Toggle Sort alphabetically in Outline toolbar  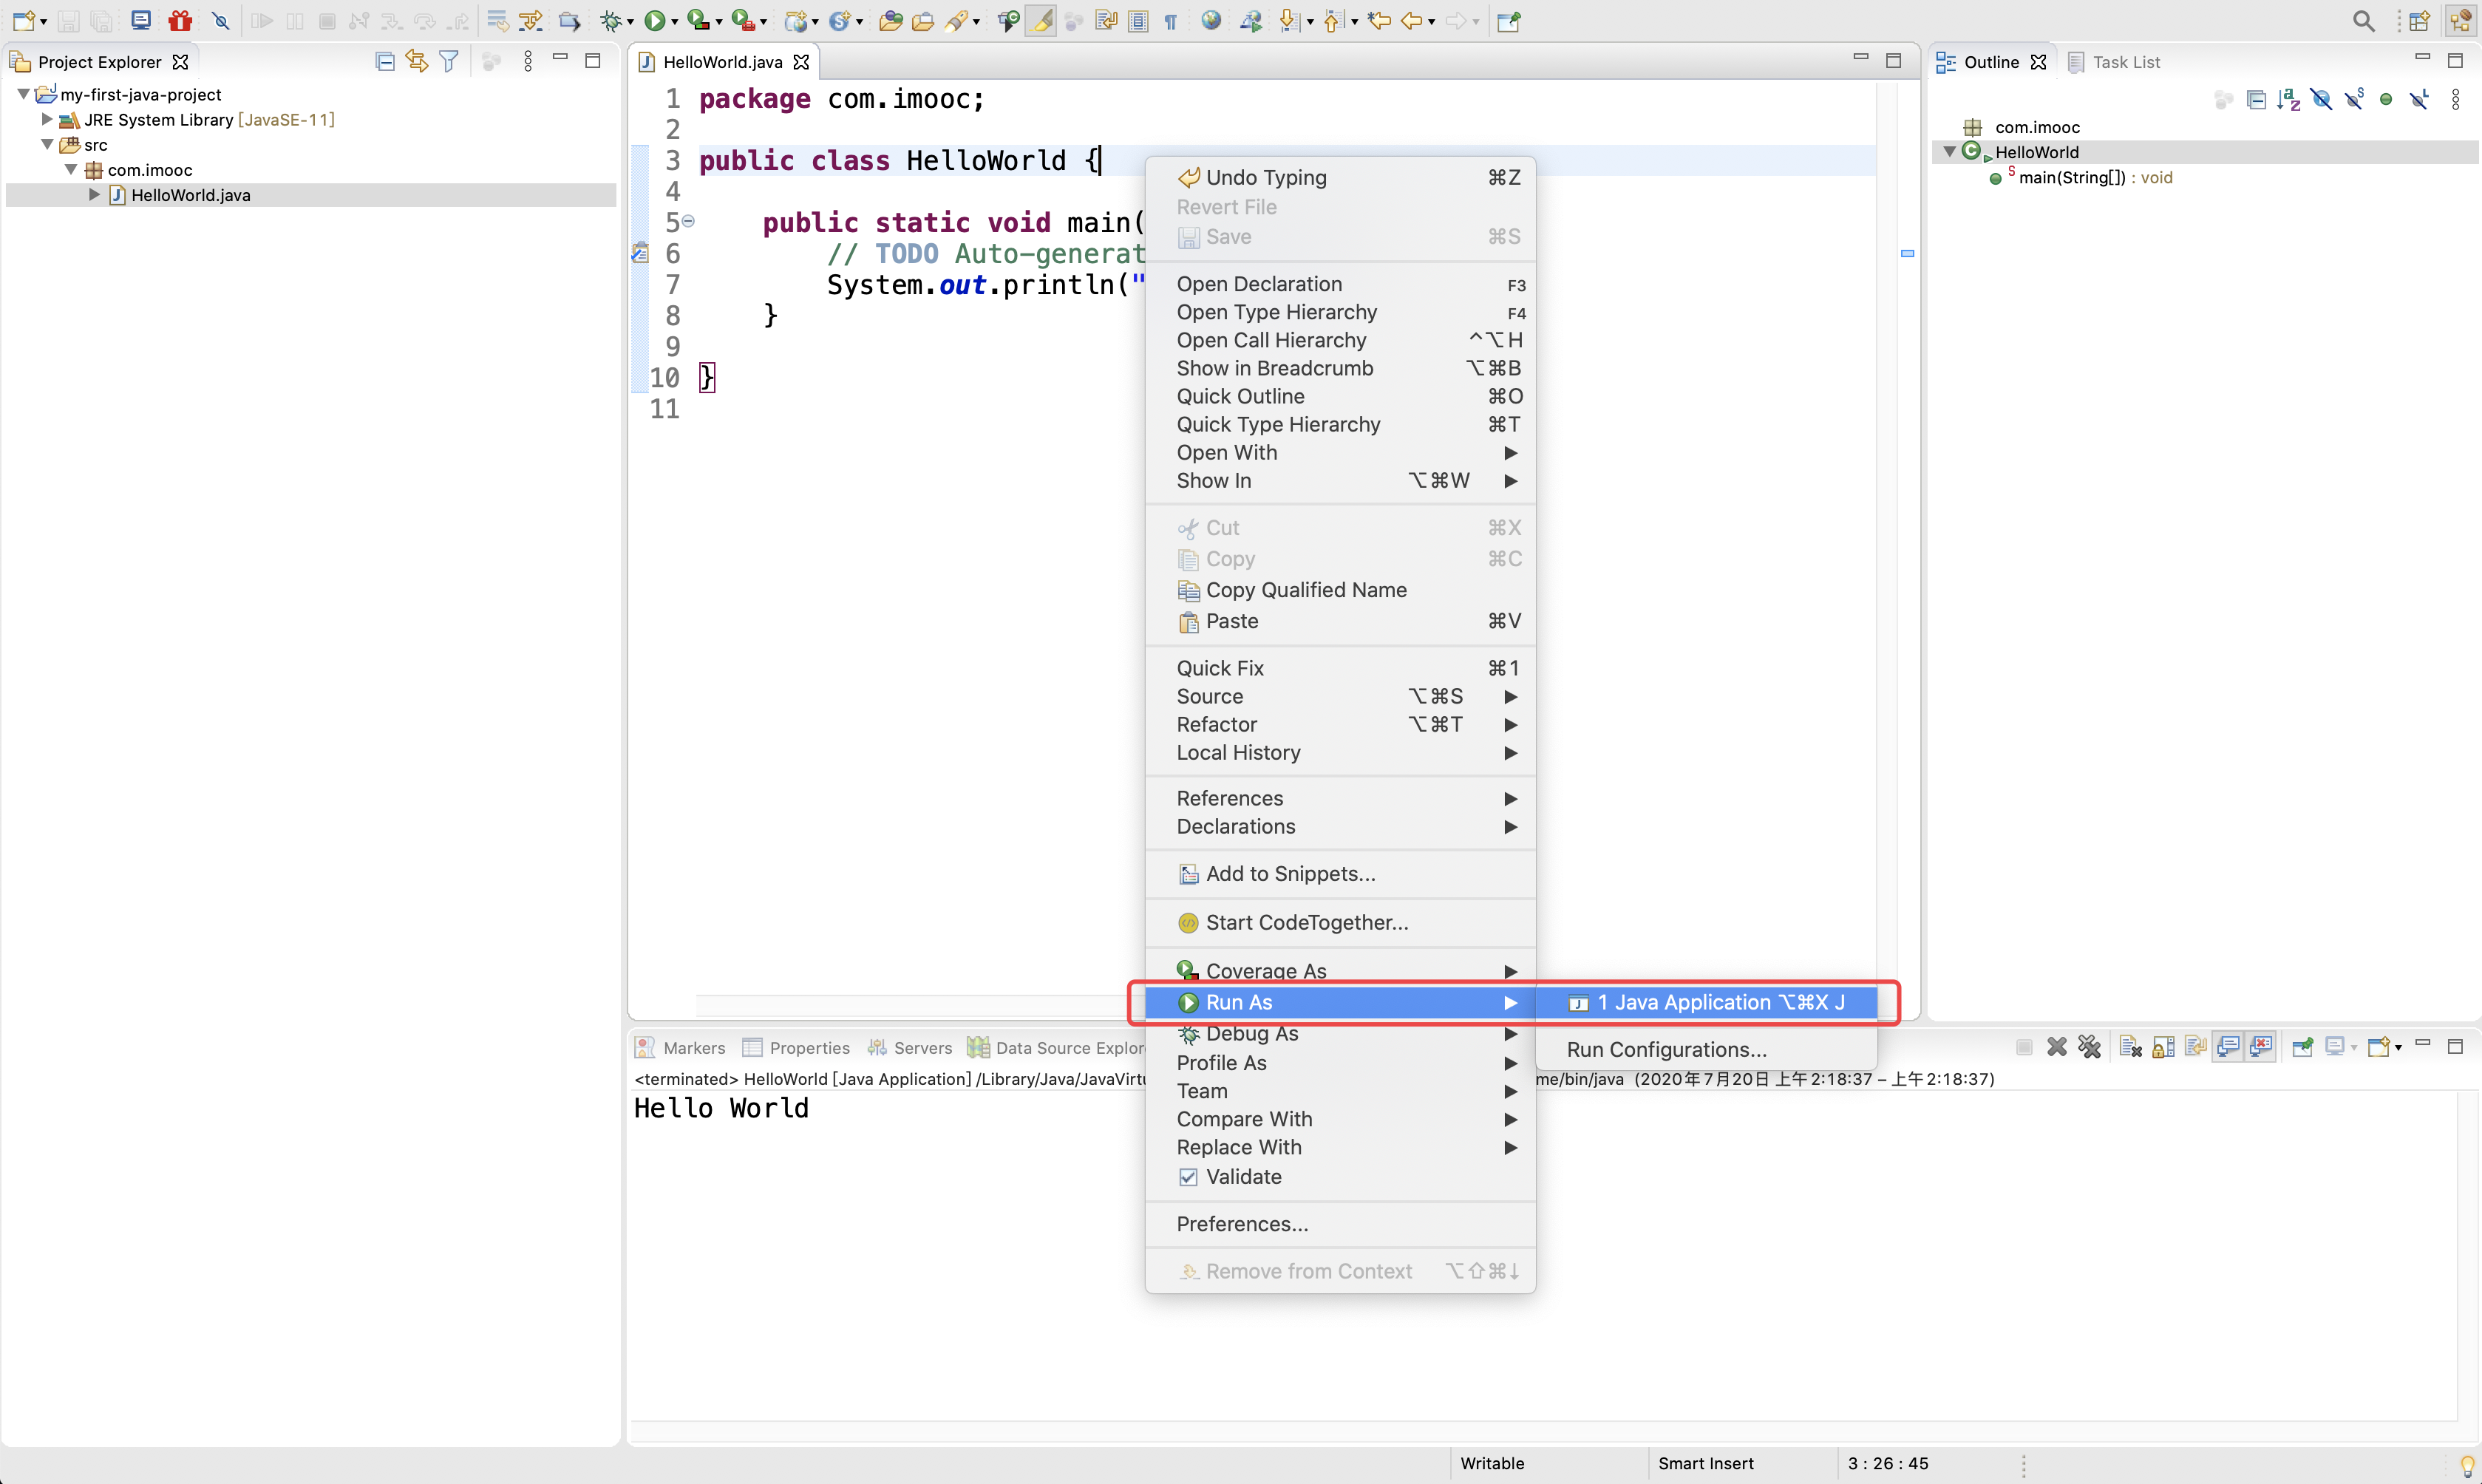pos(2288,99)
